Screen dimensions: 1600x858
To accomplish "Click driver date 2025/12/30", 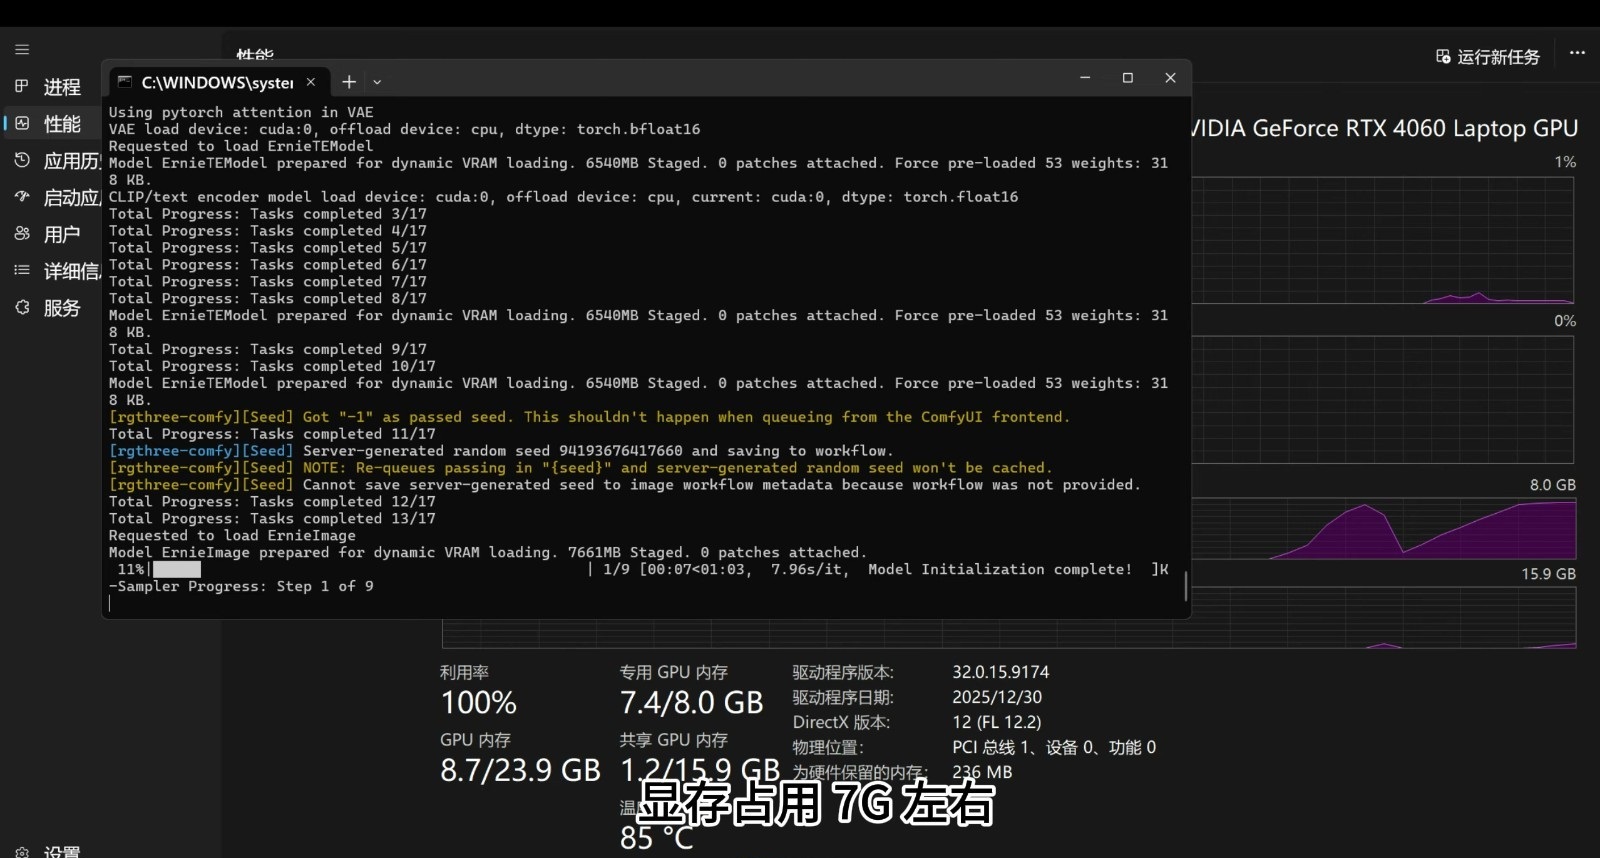I will click(997, 697).
